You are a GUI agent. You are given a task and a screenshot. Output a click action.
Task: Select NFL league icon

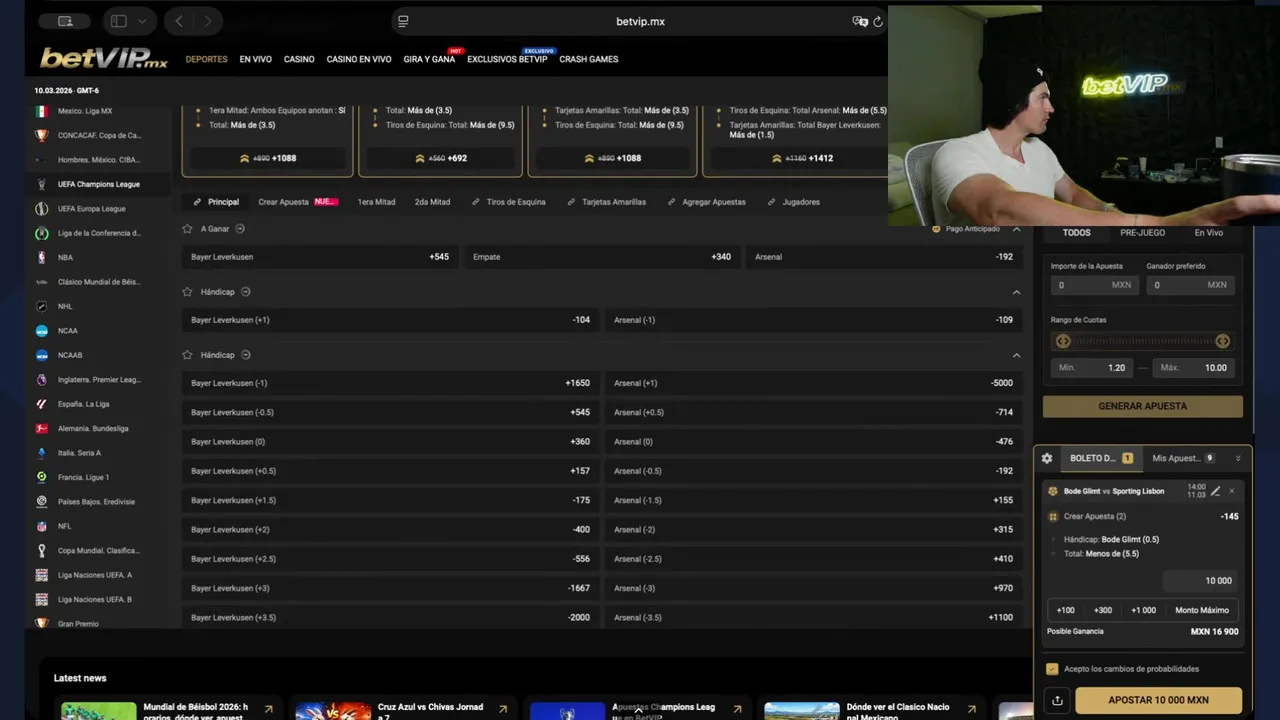[41, 526]
